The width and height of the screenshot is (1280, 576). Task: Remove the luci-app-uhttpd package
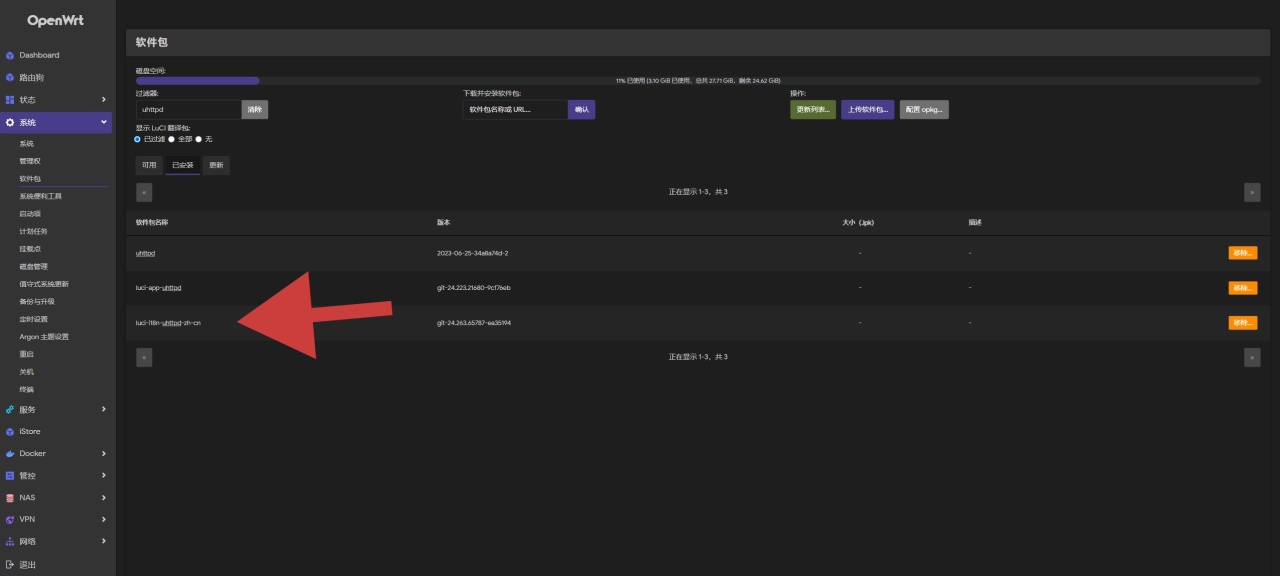click(1243, 288)
